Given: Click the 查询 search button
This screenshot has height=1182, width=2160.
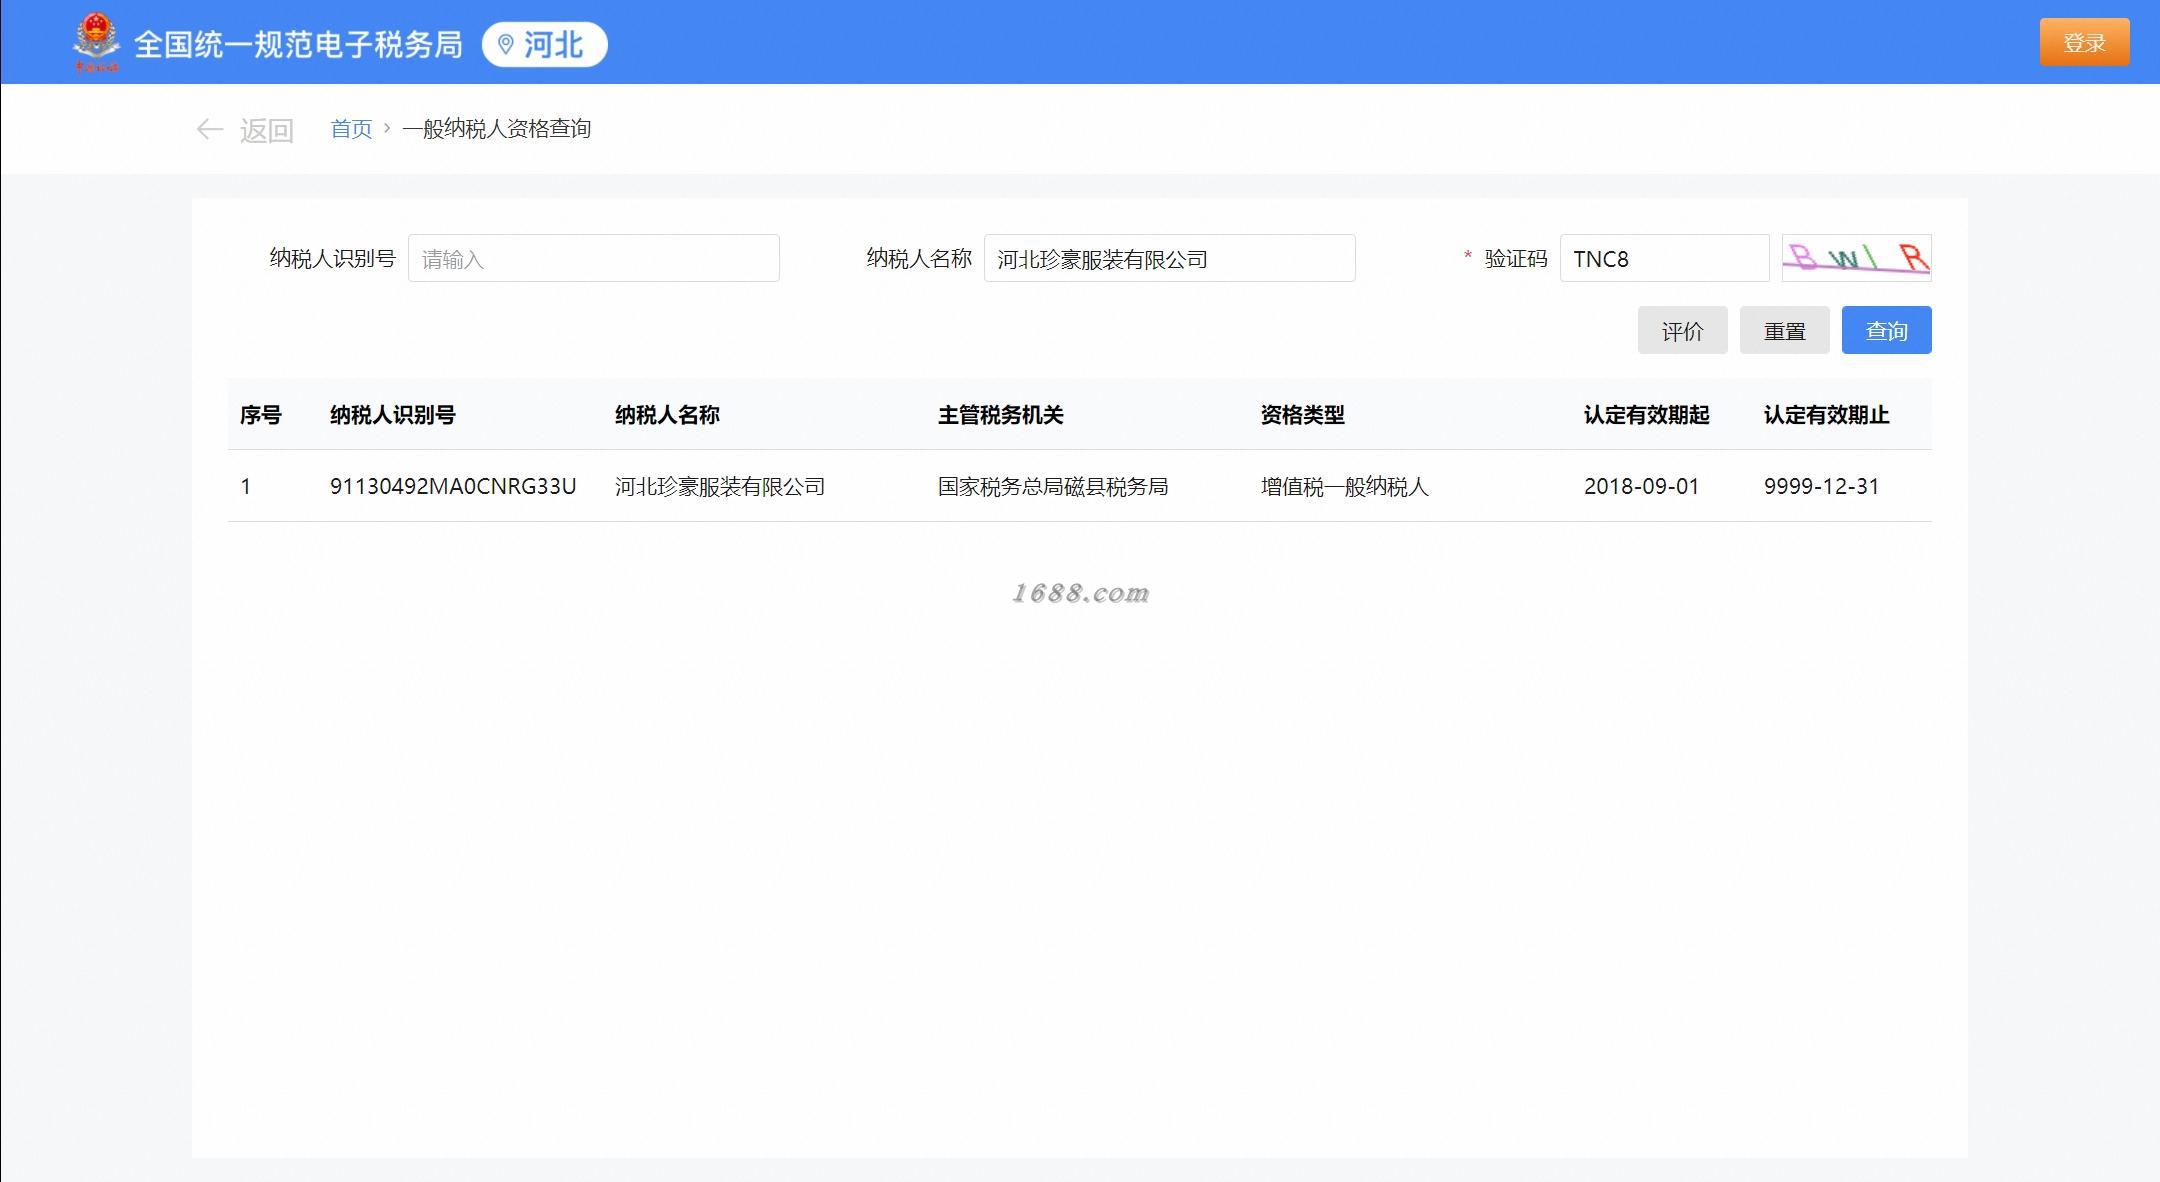Looking at the screenshot, I should point(1886,331).
